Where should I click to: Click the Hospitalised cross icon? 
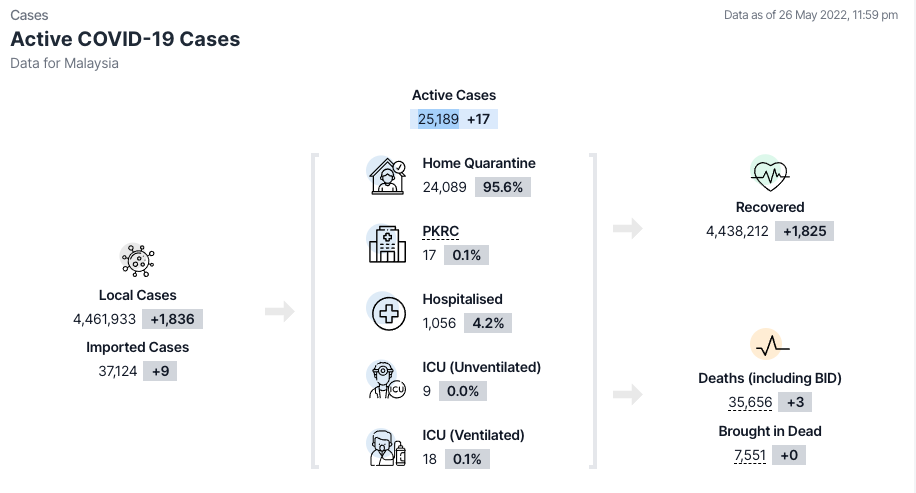click(387, 312)
